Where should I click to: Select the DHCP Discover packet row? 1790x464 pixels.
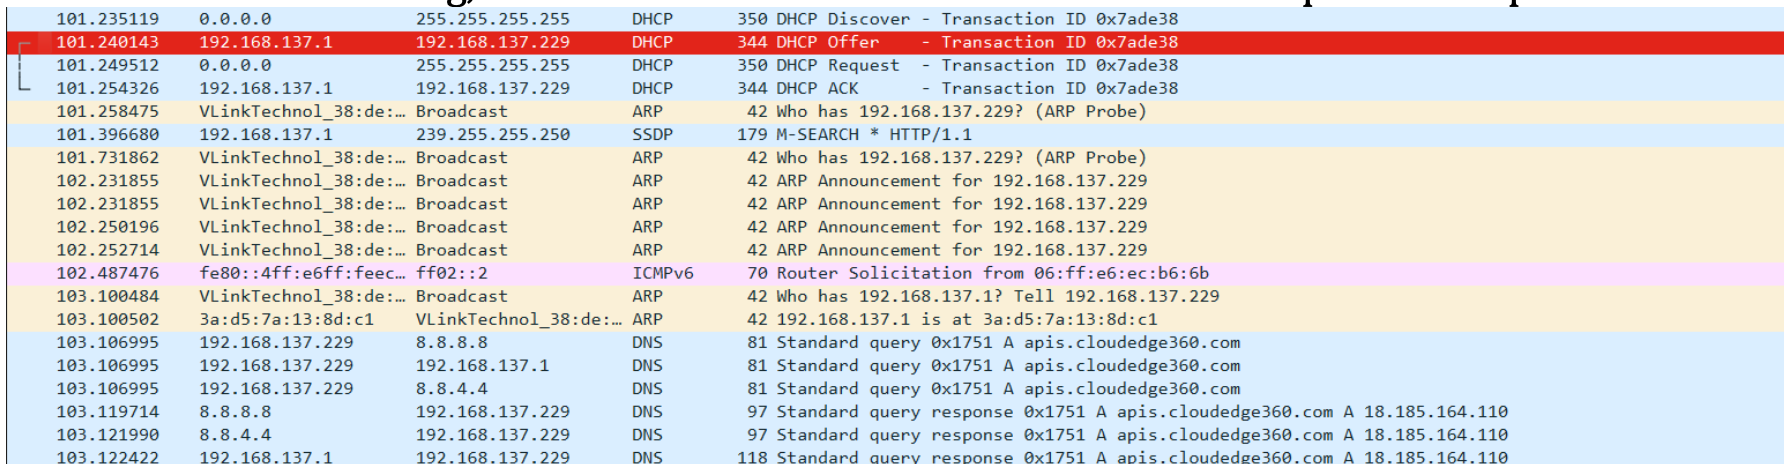[x=895, y=19]
